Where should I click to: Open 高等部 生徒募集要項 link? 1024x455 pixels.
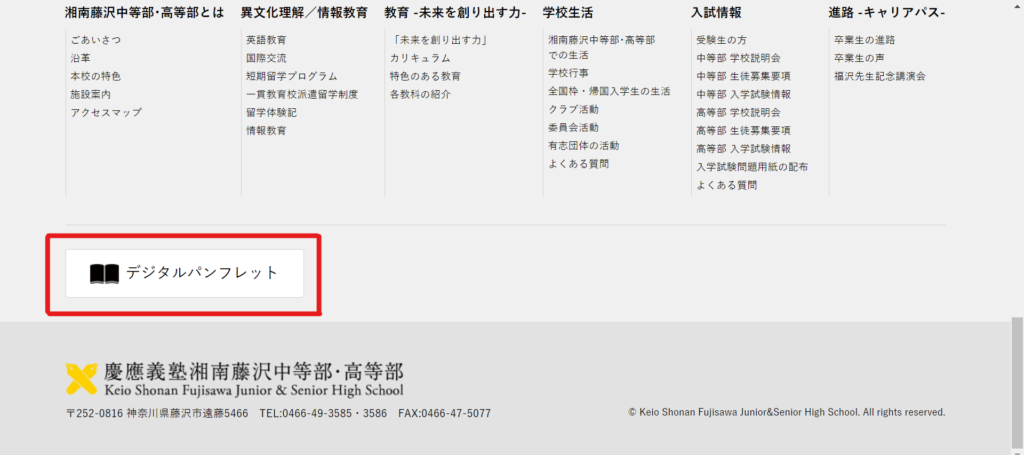pos(744,131)
